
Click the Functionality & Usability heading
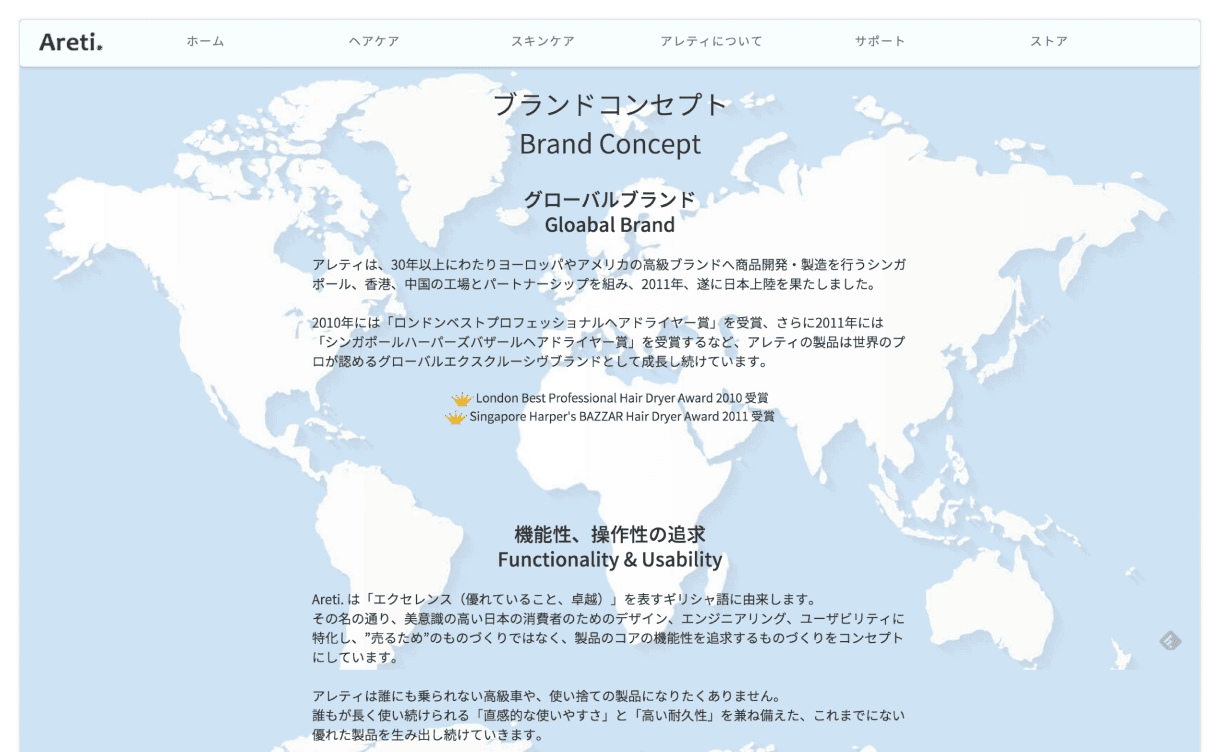610,560
